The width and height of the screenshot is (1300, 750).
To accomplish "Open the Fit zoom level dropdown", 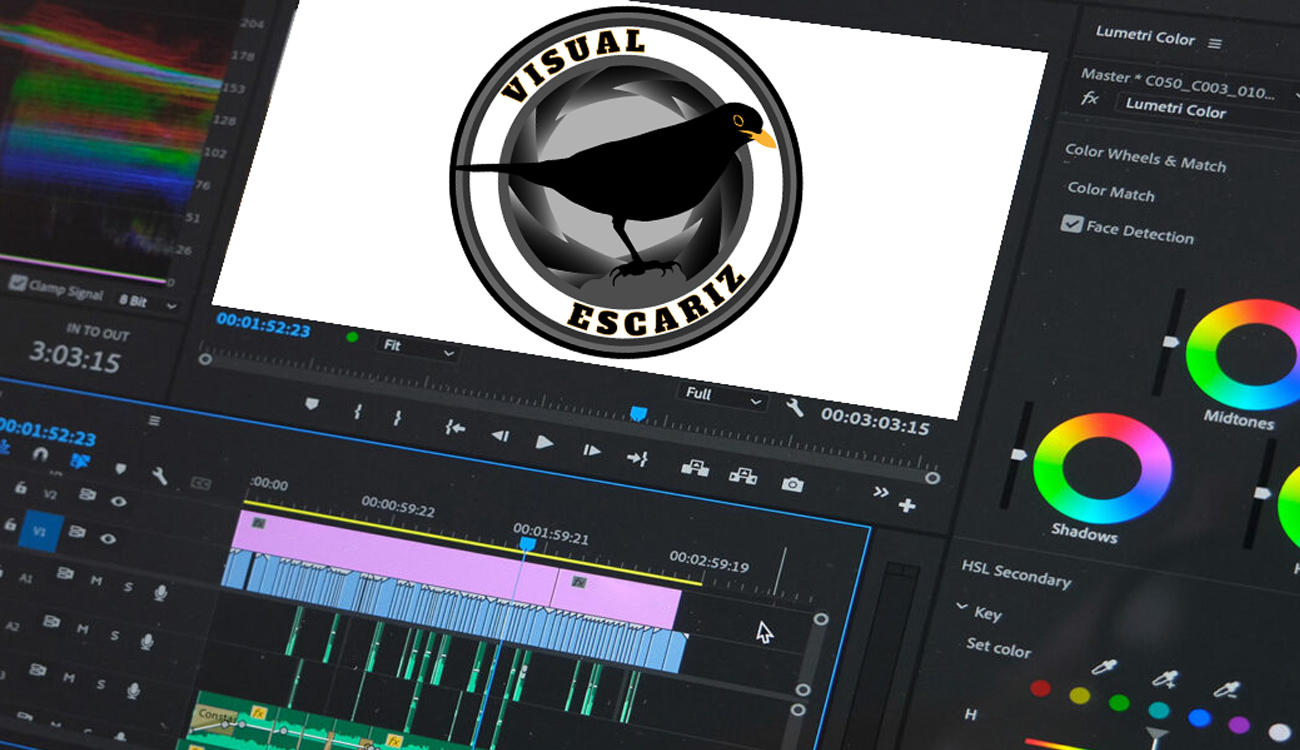I will point(418,346).
